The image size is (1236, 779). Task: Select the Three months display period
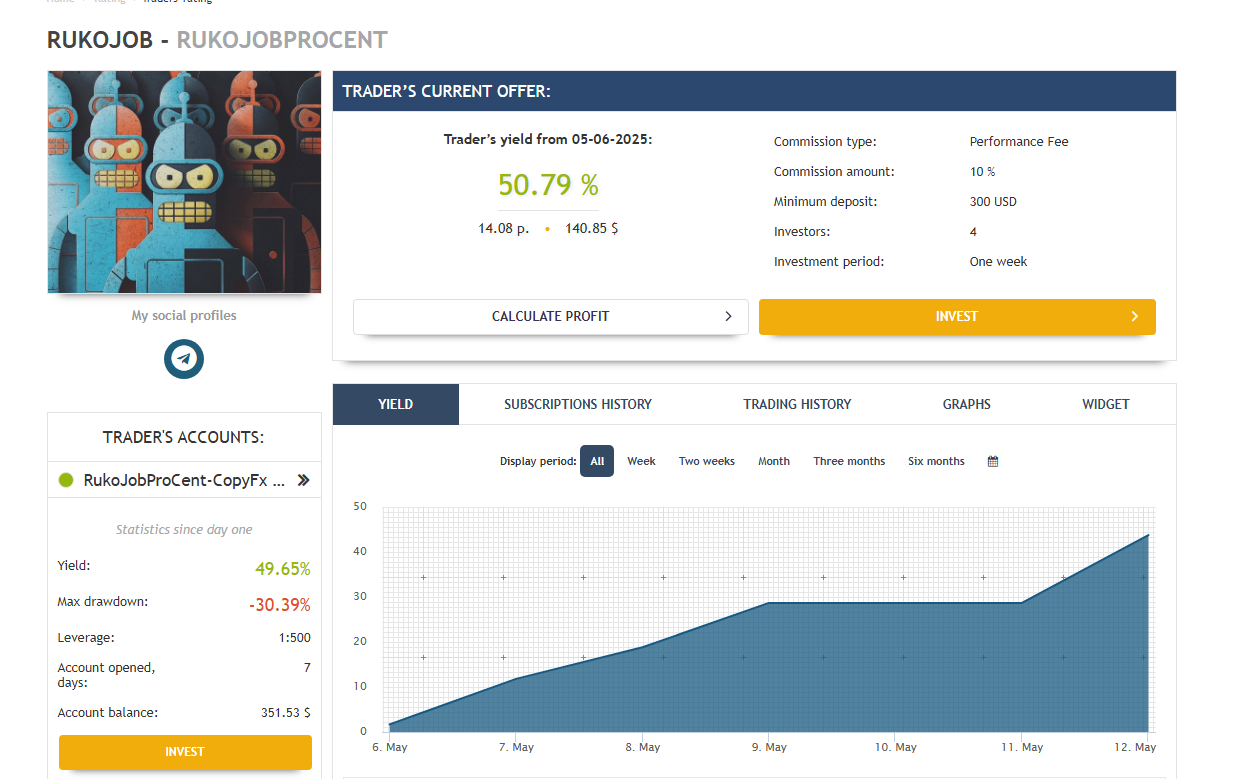point(849,461)
